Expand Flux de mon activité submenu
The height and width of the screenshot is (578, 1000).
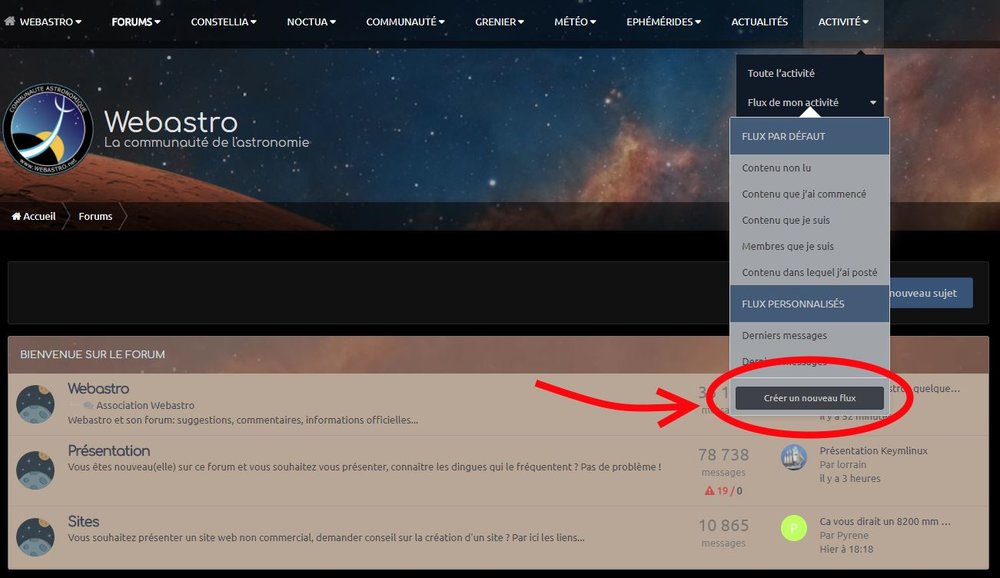pyautogui.click(x=810, y=102)
